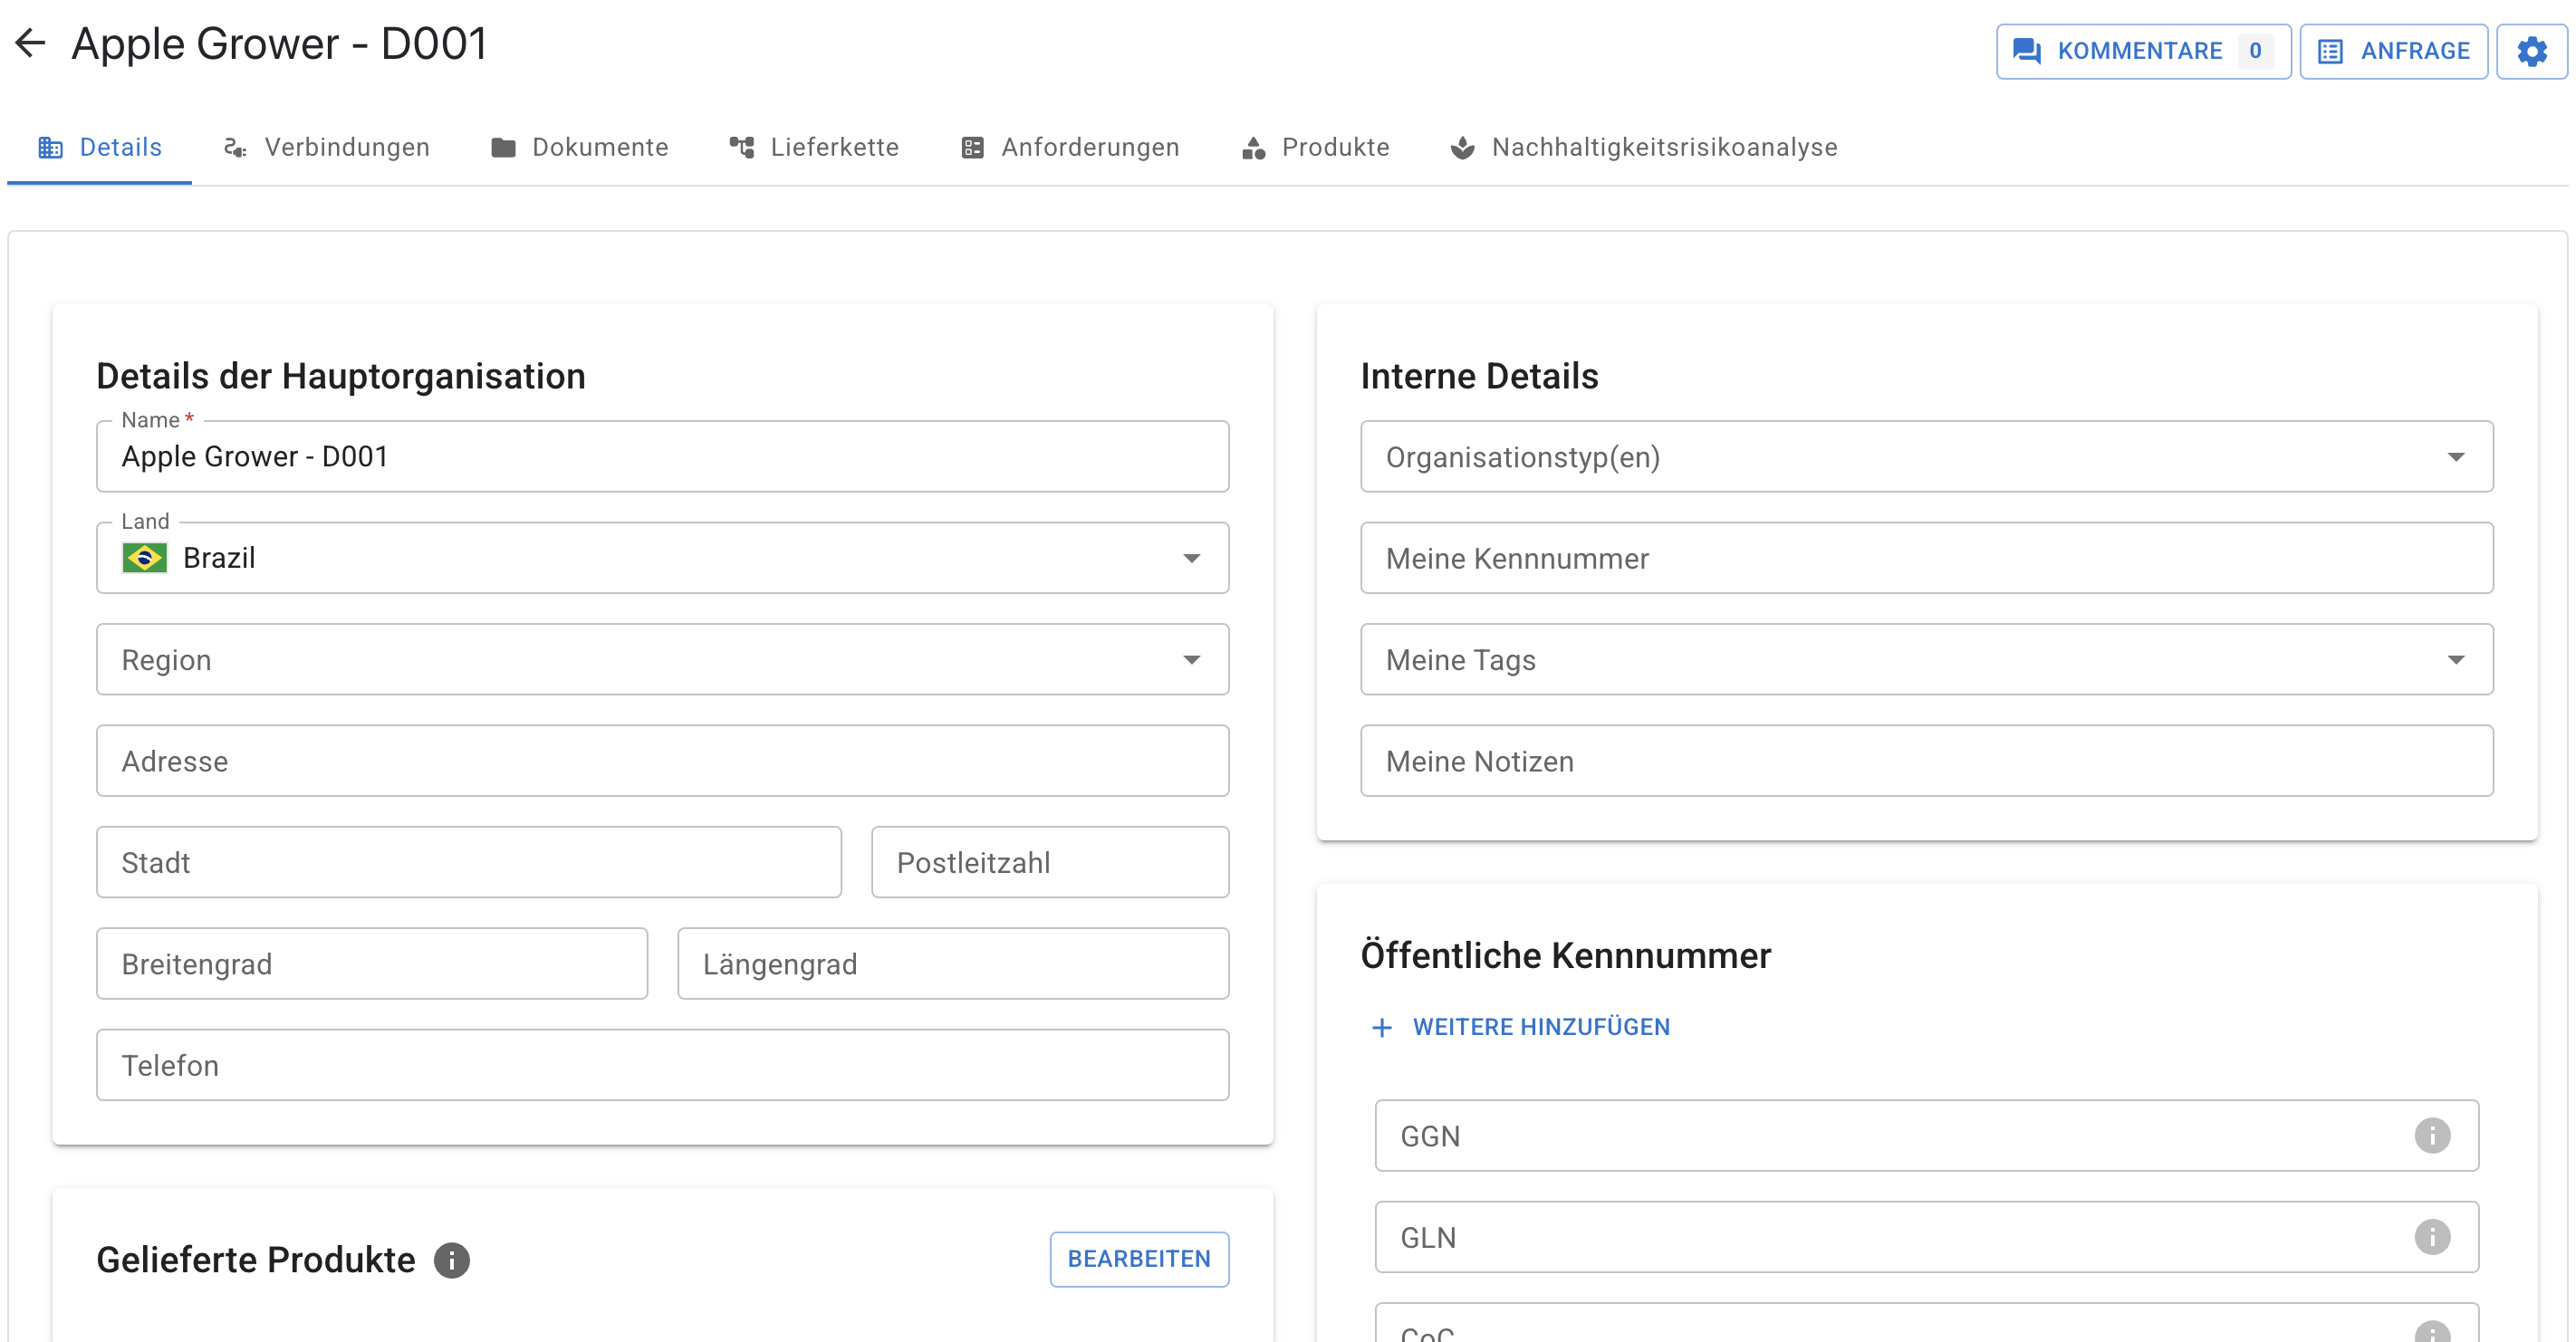Focus the Adresse field
This screenshot has height=1342, width=2576.
pos(662,761)
